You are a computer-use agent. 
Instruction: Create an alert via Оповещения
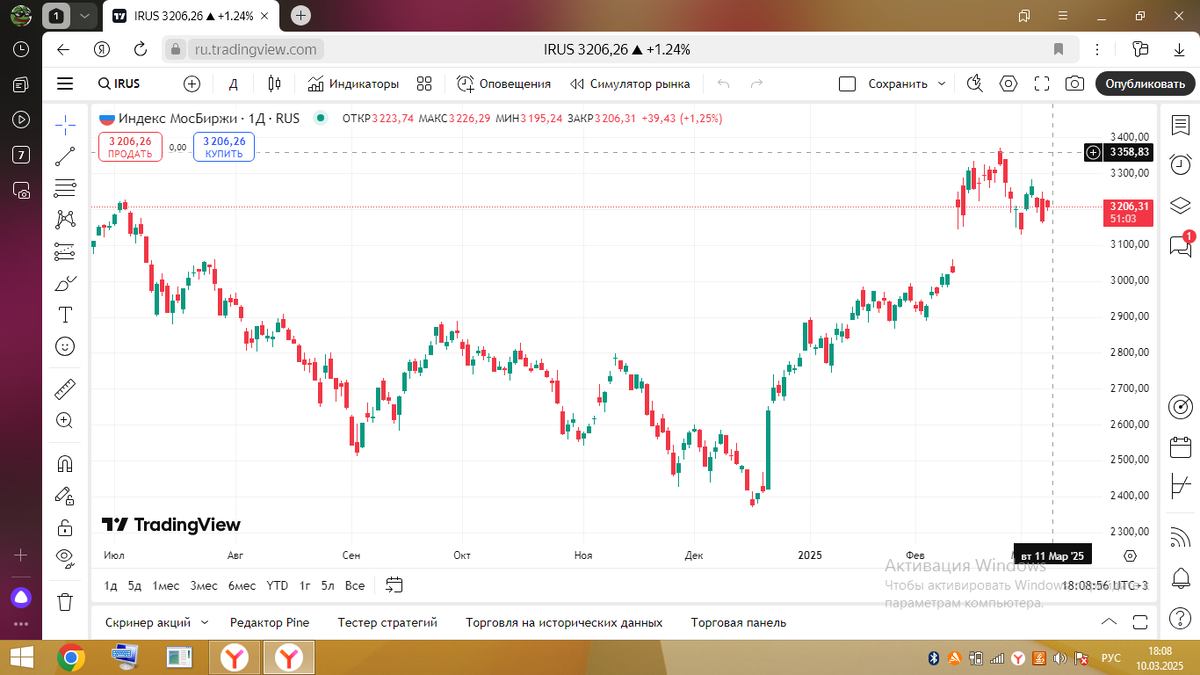pos(504,84)
